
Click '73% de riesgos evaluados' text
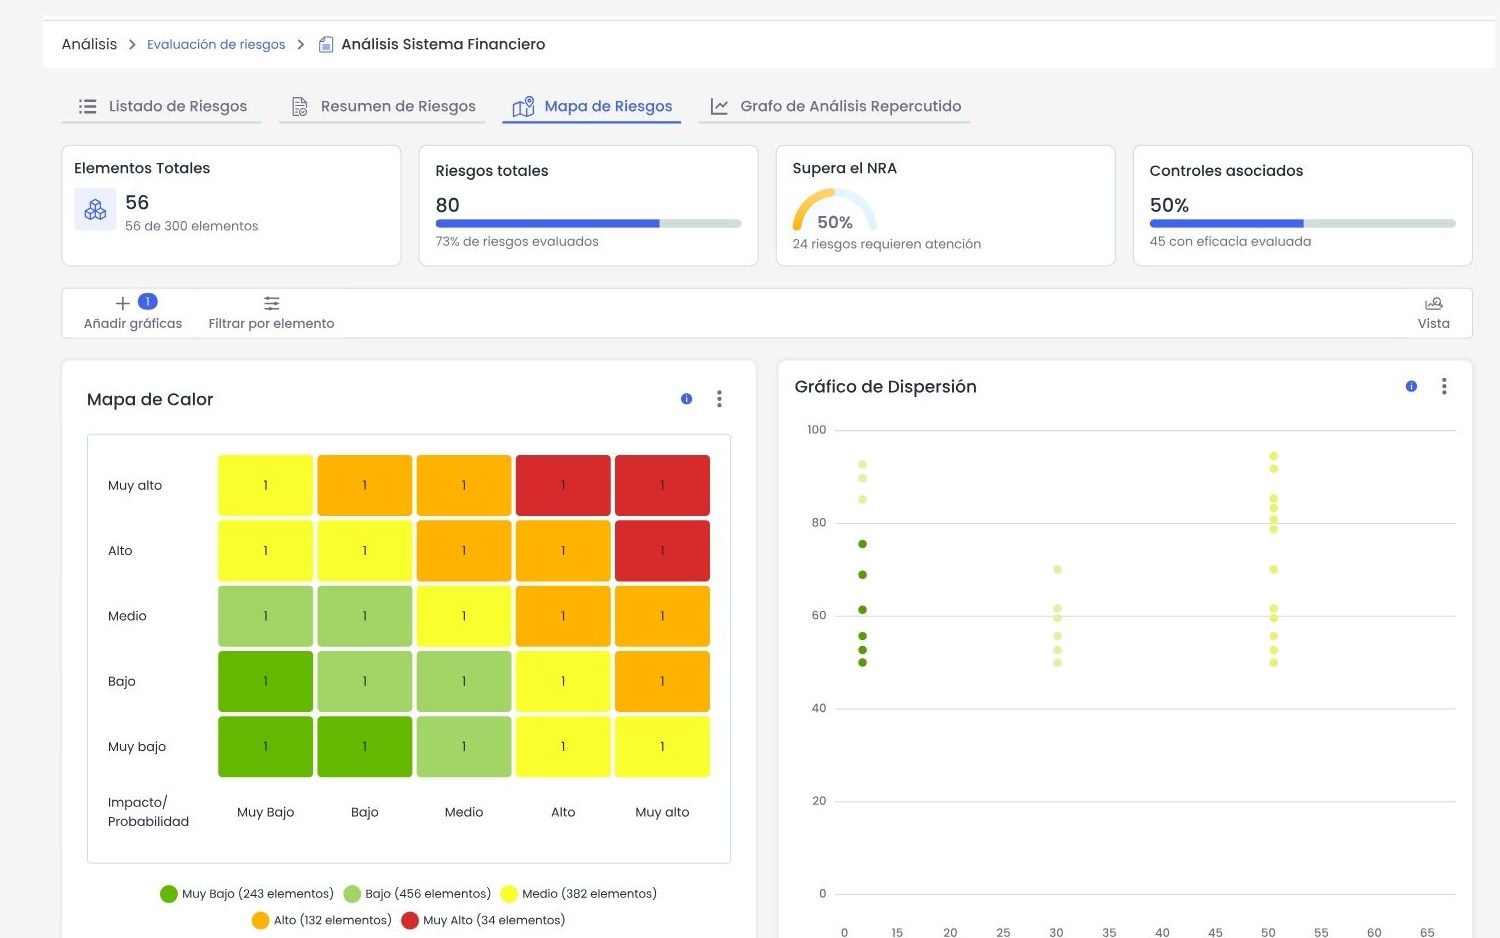point(517,241)
